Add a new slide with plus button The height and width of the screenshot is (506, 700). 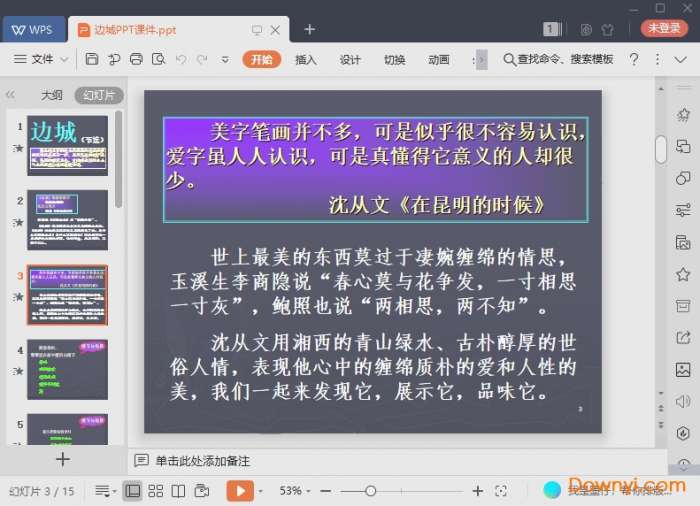click(63, 459)
